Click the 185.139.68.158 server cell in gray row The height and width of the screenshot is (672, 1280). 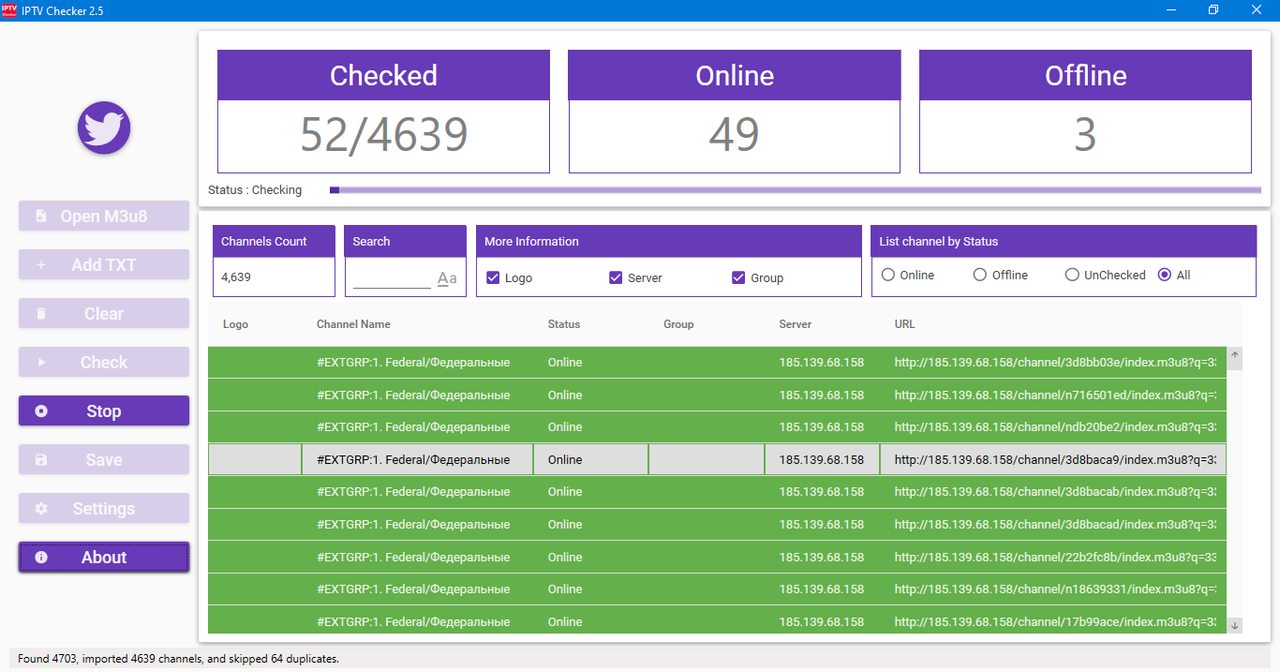tap(822, 460)
